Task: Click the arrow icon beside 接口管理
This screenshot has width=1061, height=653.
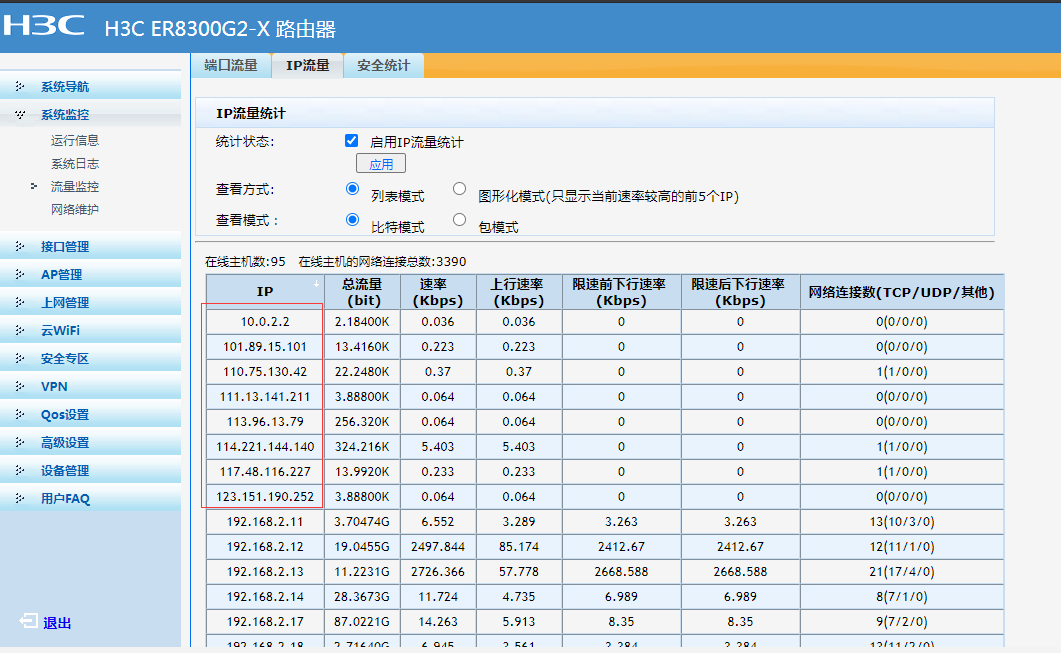Action: coord(20,246)
